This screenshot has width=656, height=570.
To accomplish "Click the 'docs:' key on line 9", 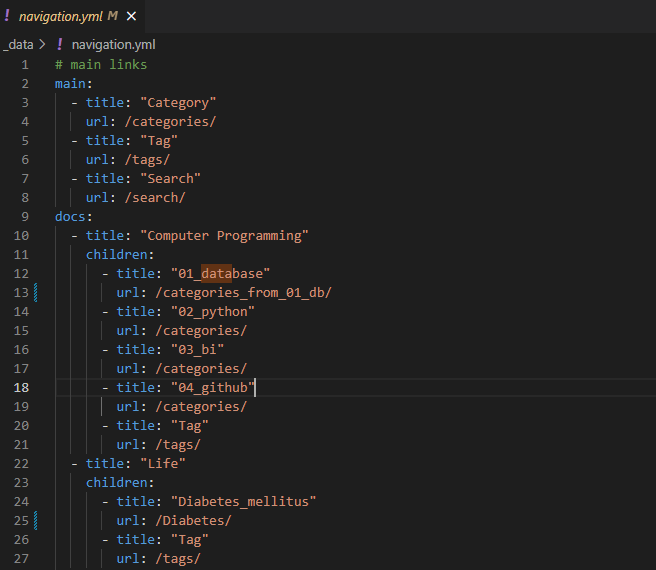I will 73,216.
